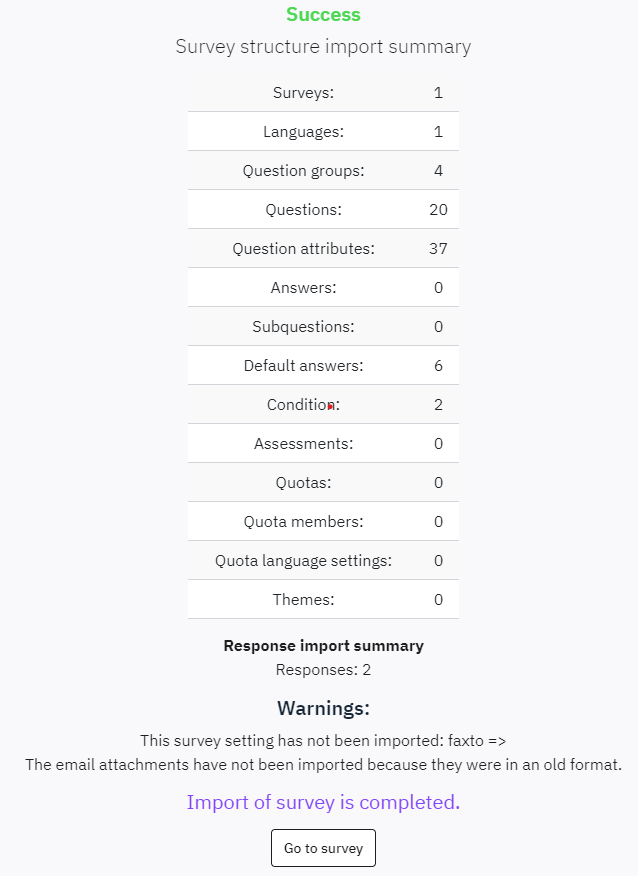Screen dimensions: 638x876
Task: Select the Survey structure import summary title
Action: 323,46
